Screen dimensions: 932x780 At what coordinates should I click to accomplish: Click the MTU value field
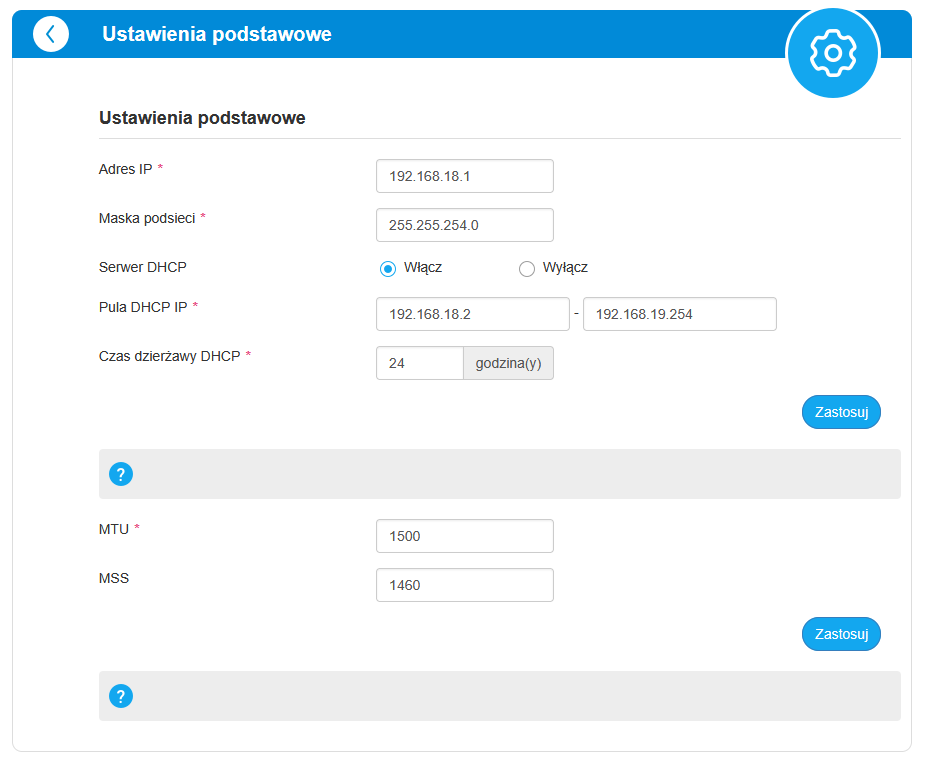click(x=464, y=536)
